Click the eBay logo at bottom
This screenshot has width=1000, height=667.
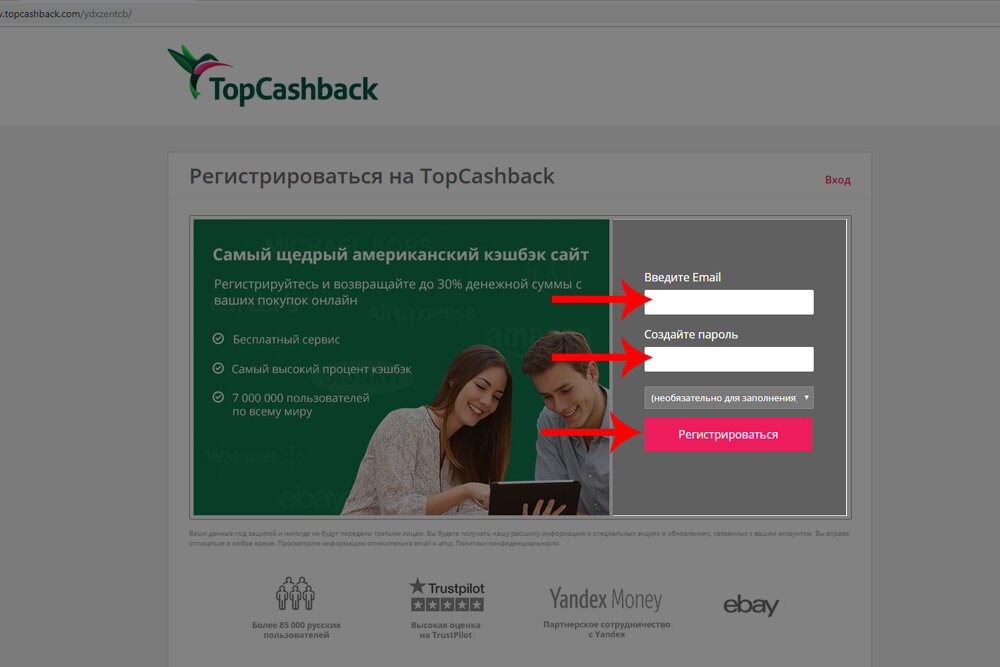point(751,605)
